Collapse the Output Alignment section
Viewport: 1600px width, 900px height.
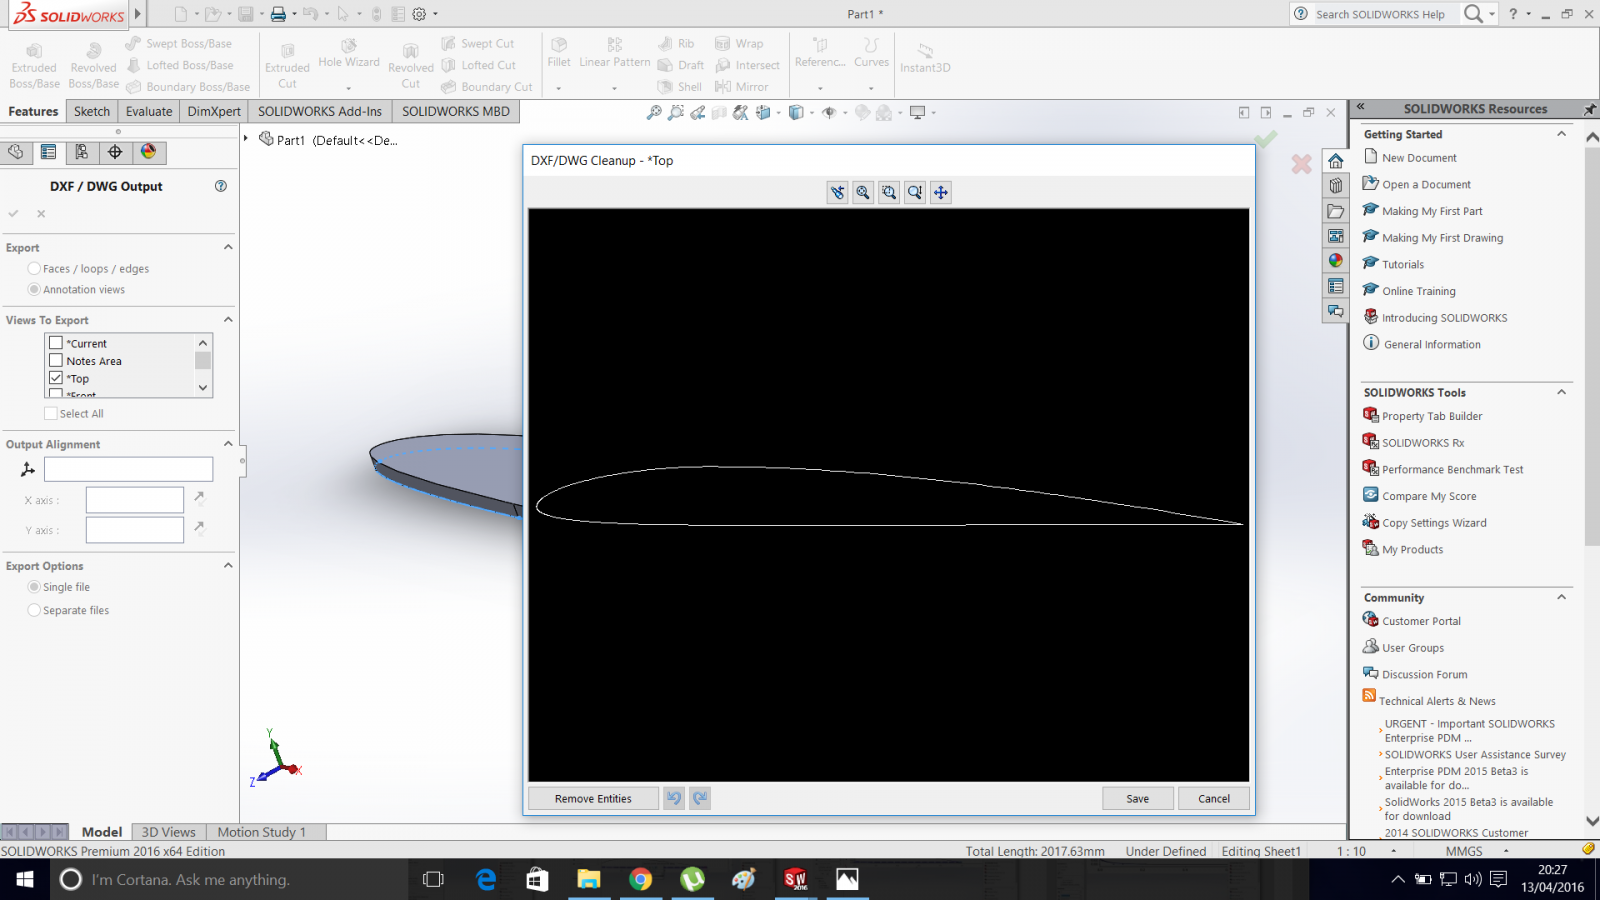pos(228,444)
